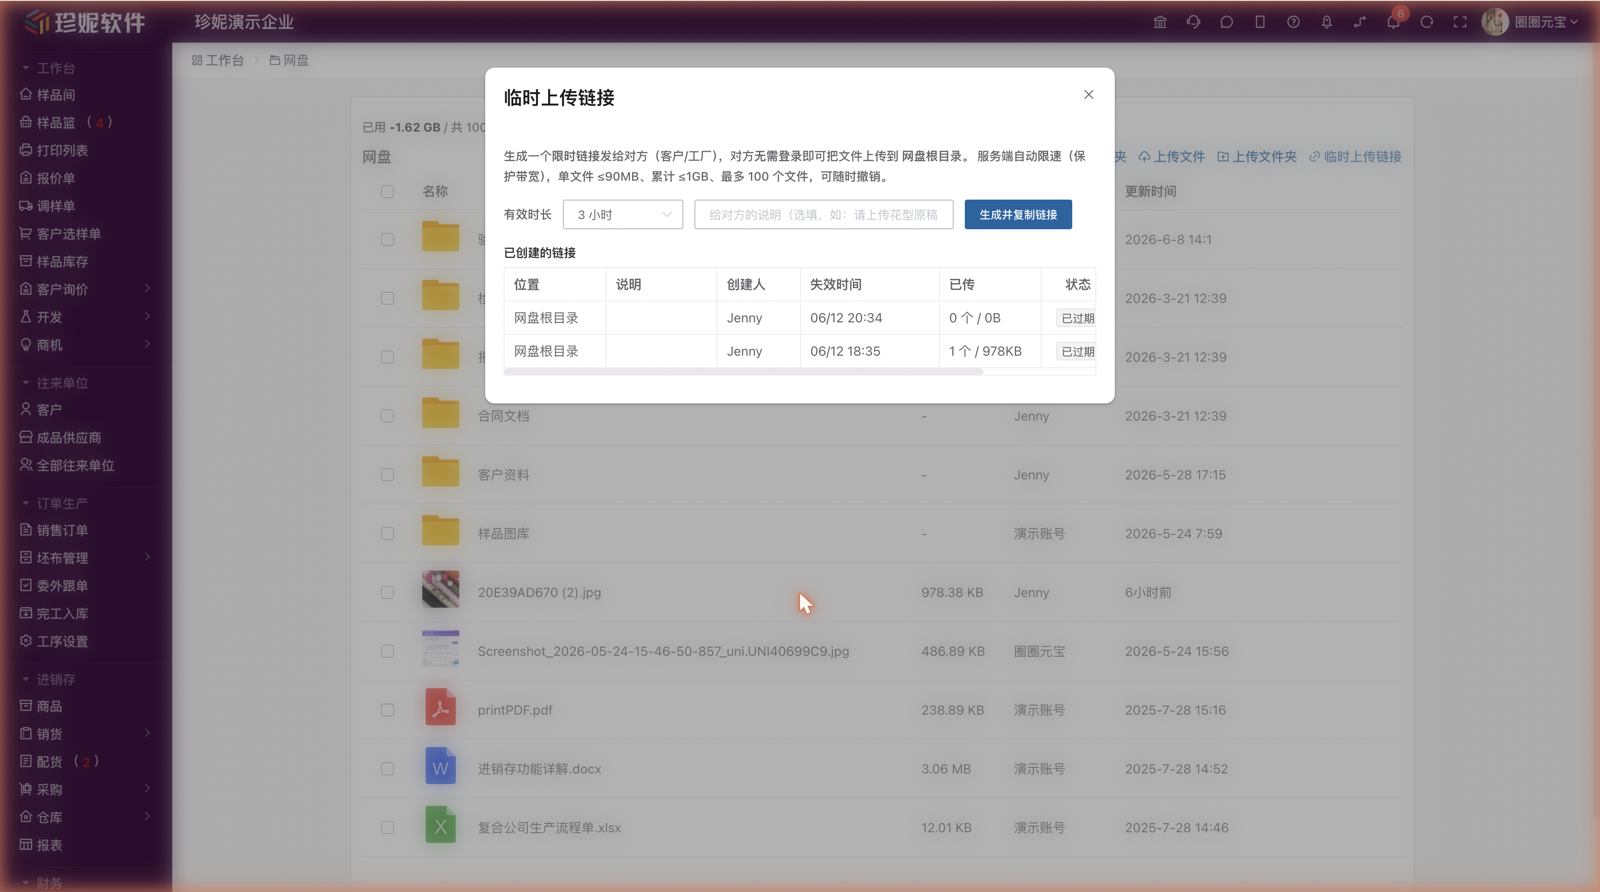The height and width of the screenshot is (892, 1600).
Task: Check the folder row dated 2026-6-8
Action: click(387, 239)
